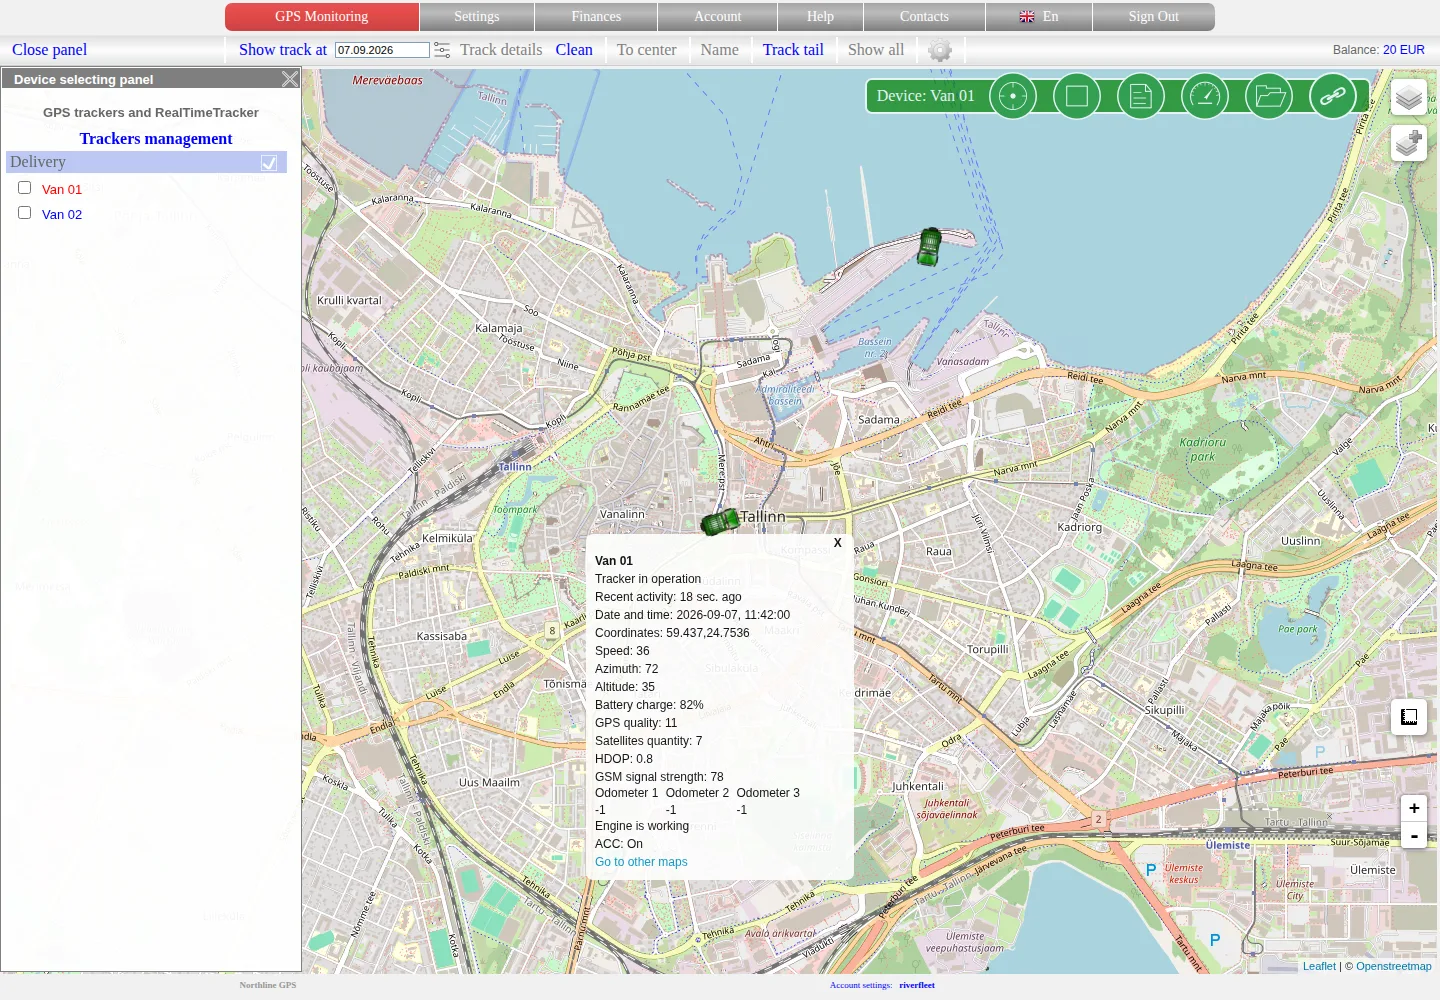Open the document report icon for Van 01
This screenshot has height=1000, width=1440.
coord(1141,96)
